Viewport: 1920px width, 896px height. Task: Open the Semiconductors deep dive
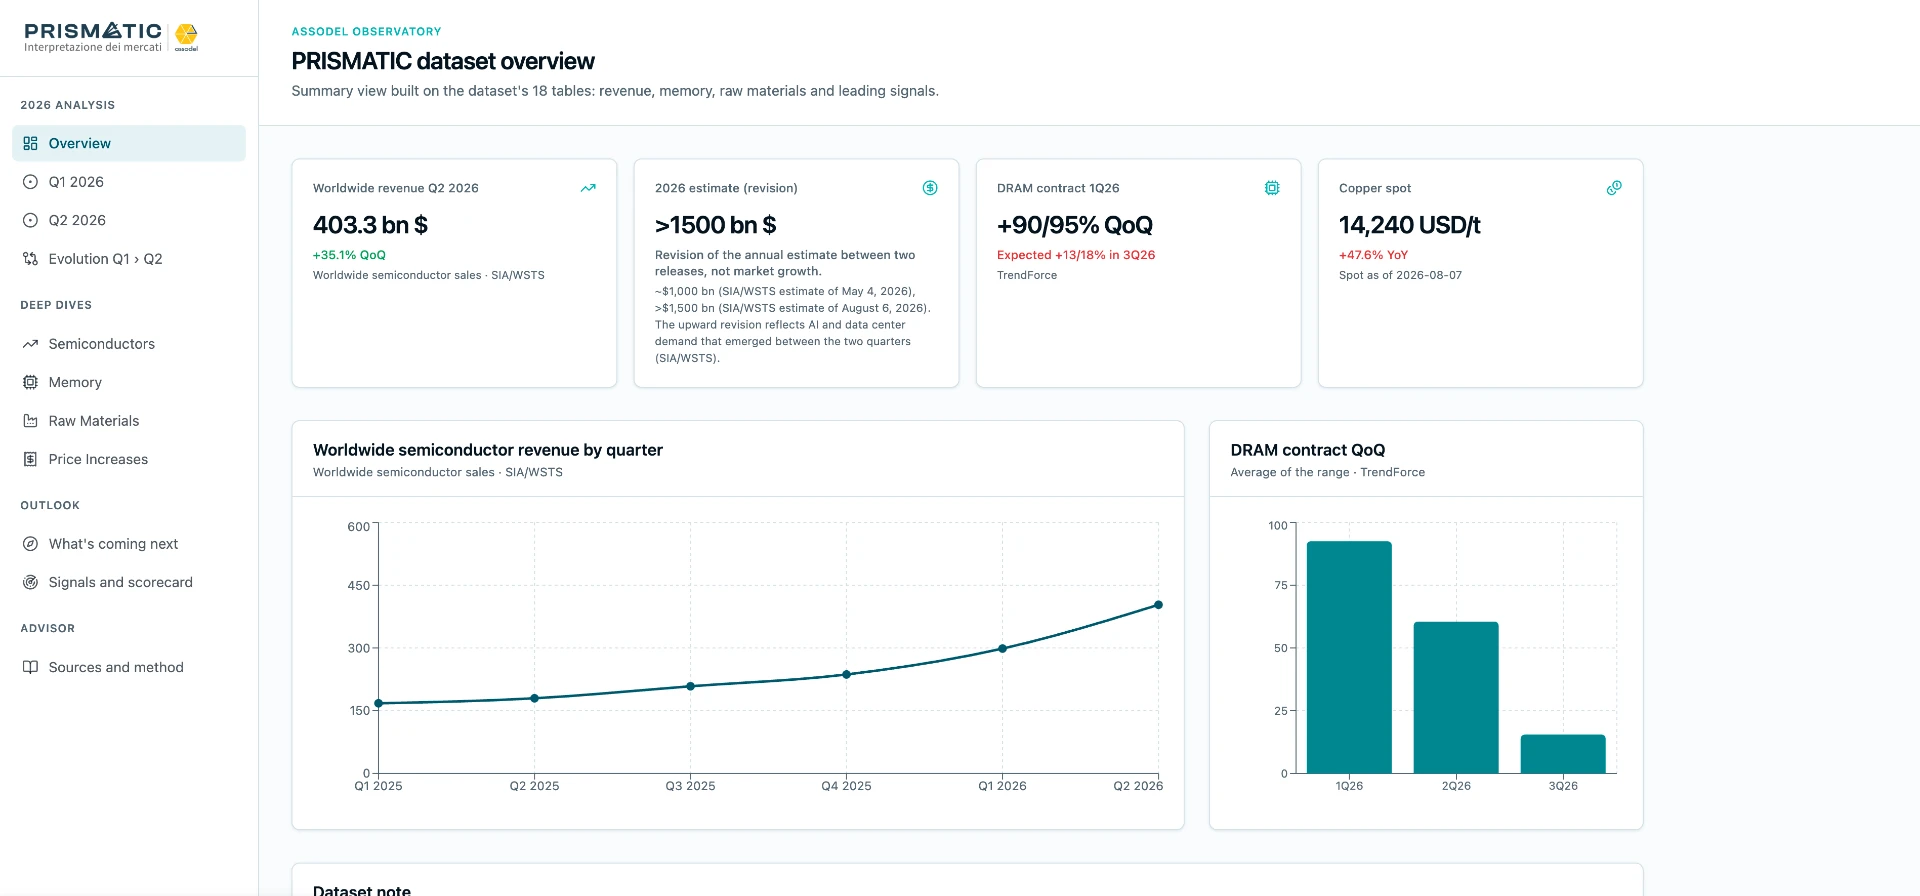(129, 344)
